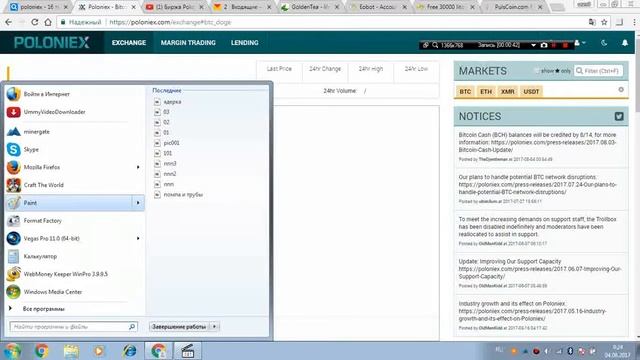Click the Twitter icon in Notices header
Screen dimensions: 640x360
tap(619, 116)
